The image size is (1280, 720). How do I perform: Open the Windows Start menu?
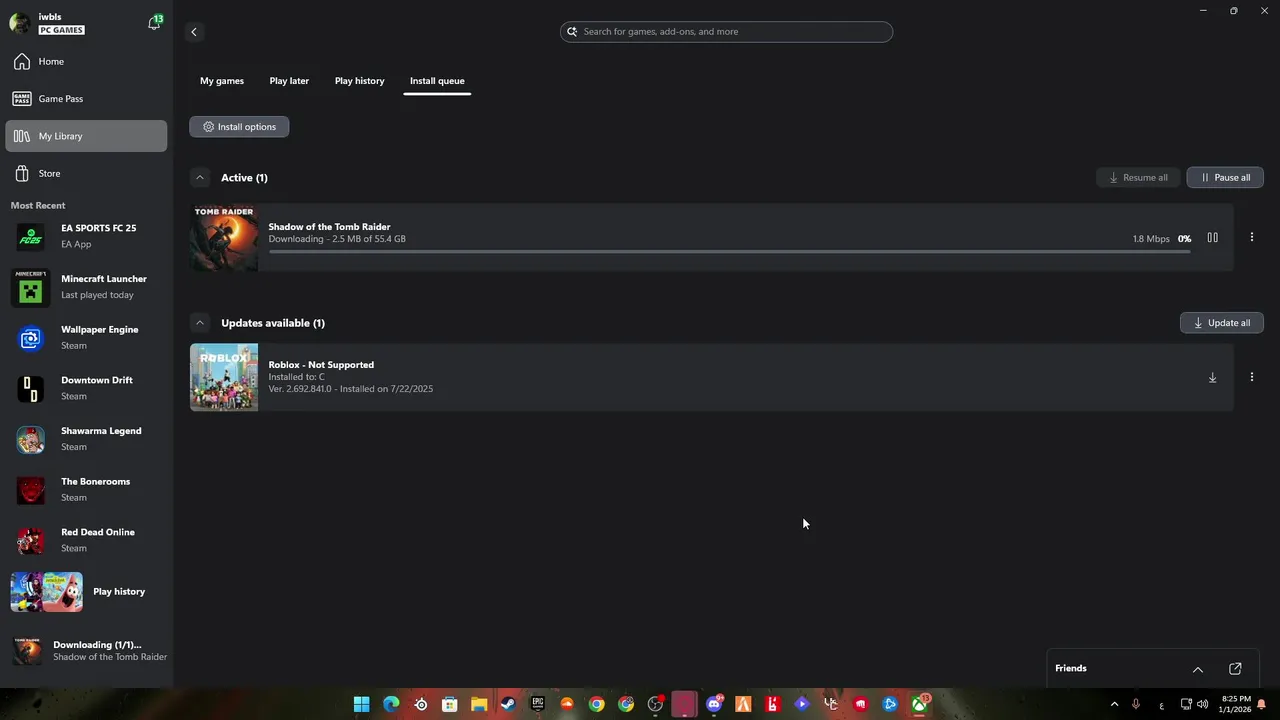click(x=362, y=705)
